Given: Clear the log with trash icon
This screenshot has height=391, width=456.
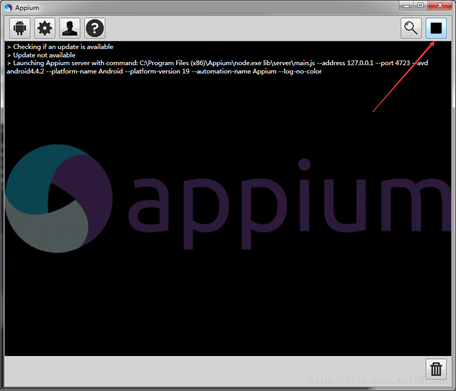Looking at the screenshot, I should pyautogui.click(x=436, y=369).
